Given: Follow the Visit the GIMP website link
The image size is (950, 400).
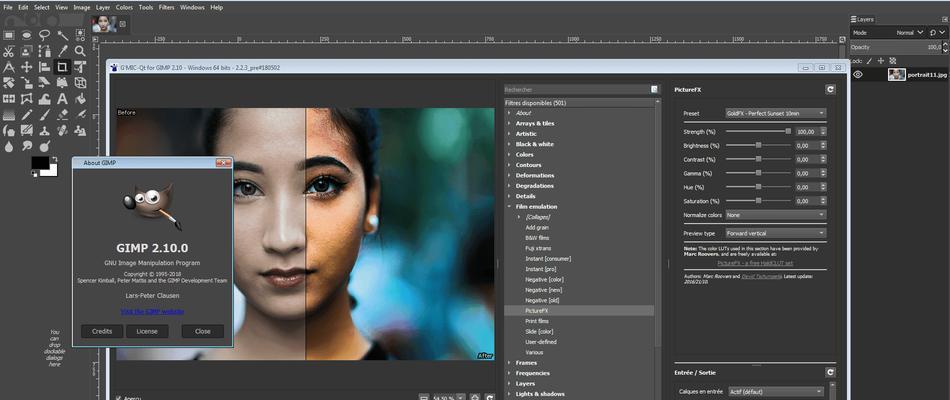Looking at the screenshot, I should (x=152, y=312).
